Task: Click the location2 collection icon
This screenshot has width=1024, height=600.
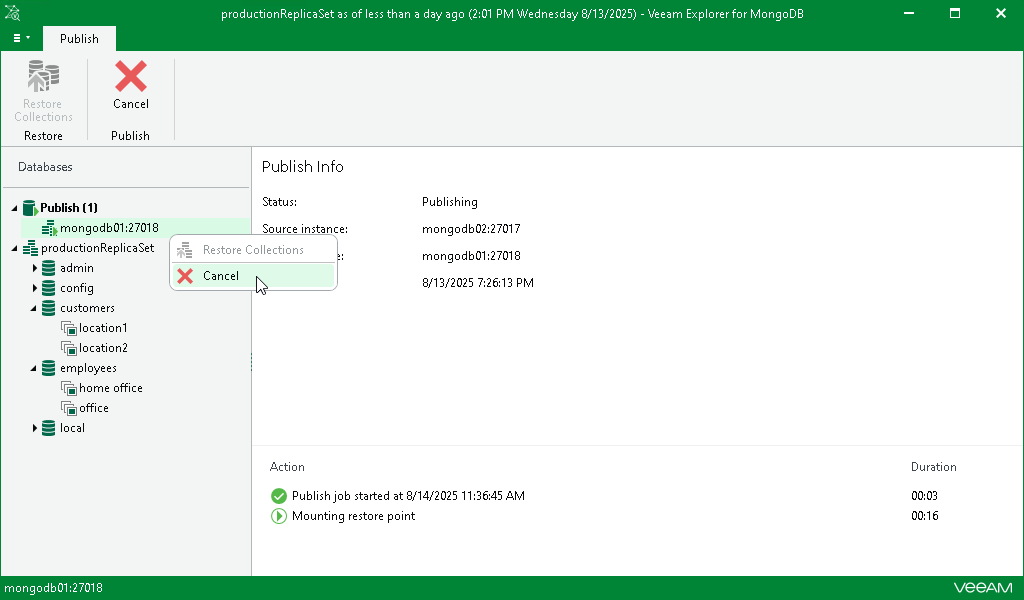Action: (x=69, y=349)
